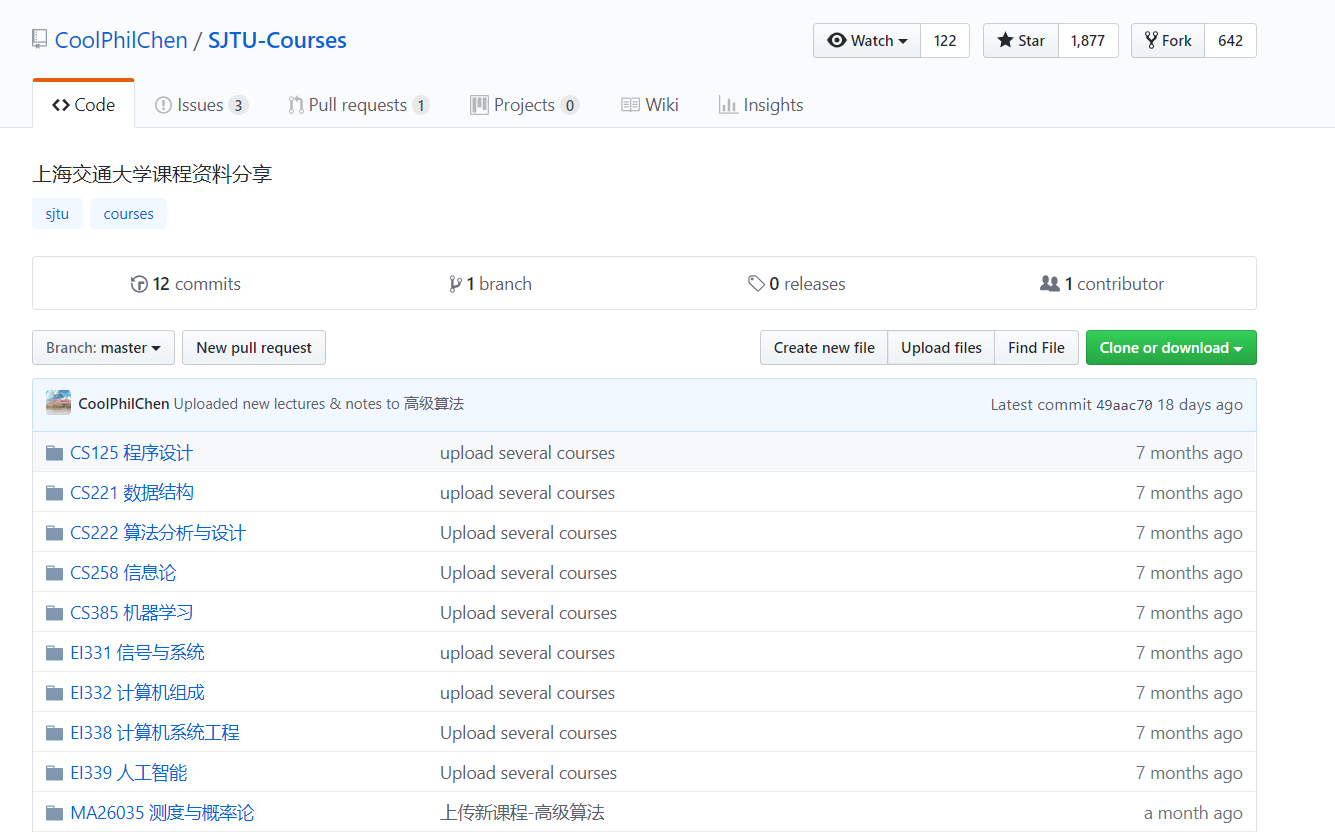Click the folder icon for EI339 人工智能
Viewport: 1335px width, 832px height.
pyautogui.click(x=54, y=773)
